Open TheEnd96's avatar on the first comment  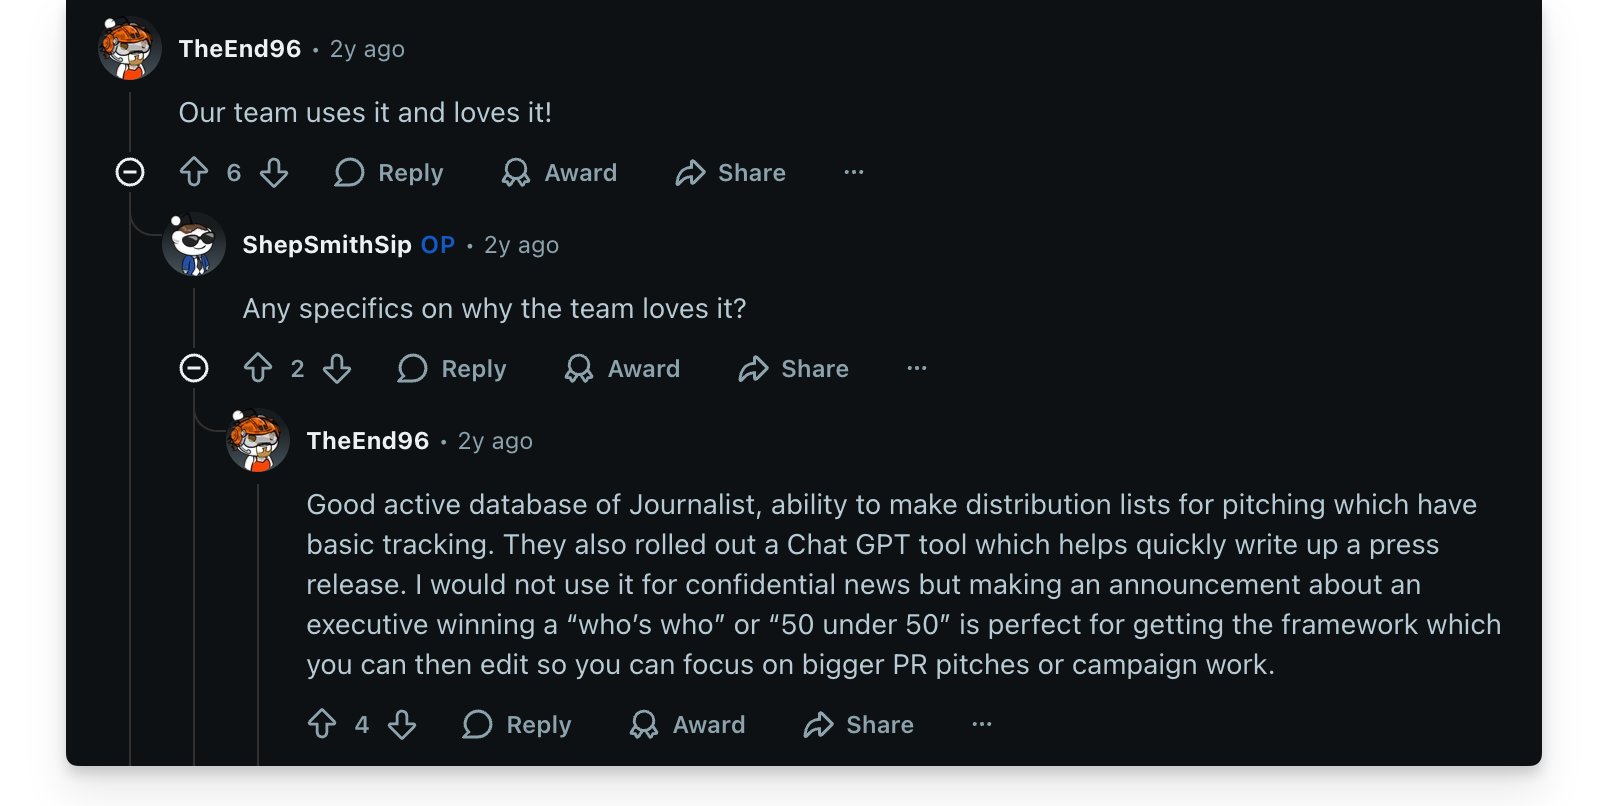point(130,49)
